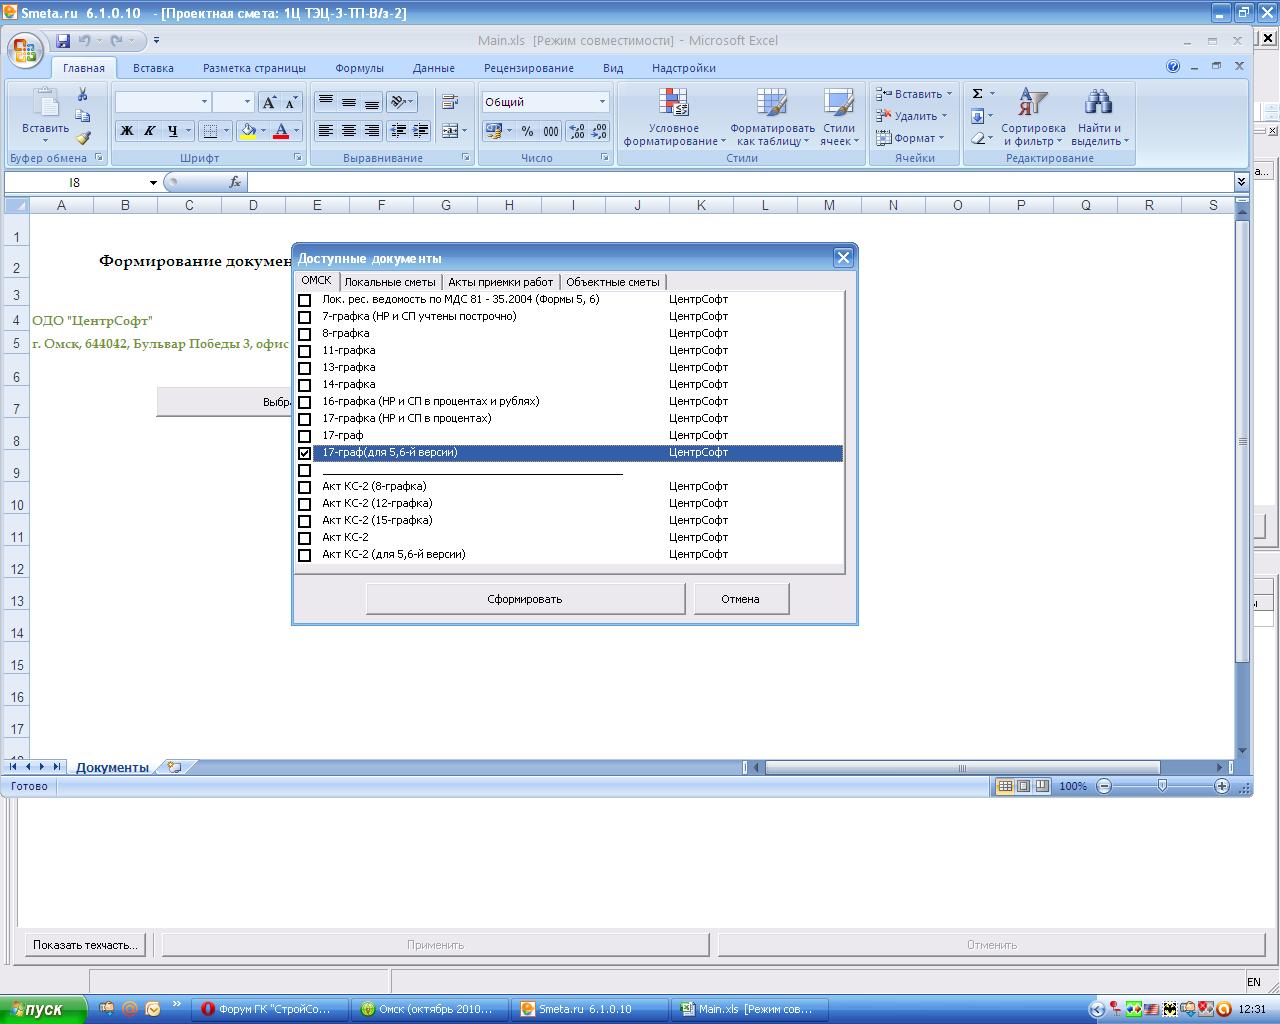Align text right in the ribbon
The image size is (1280, 1024).
(x=372, y=131)
